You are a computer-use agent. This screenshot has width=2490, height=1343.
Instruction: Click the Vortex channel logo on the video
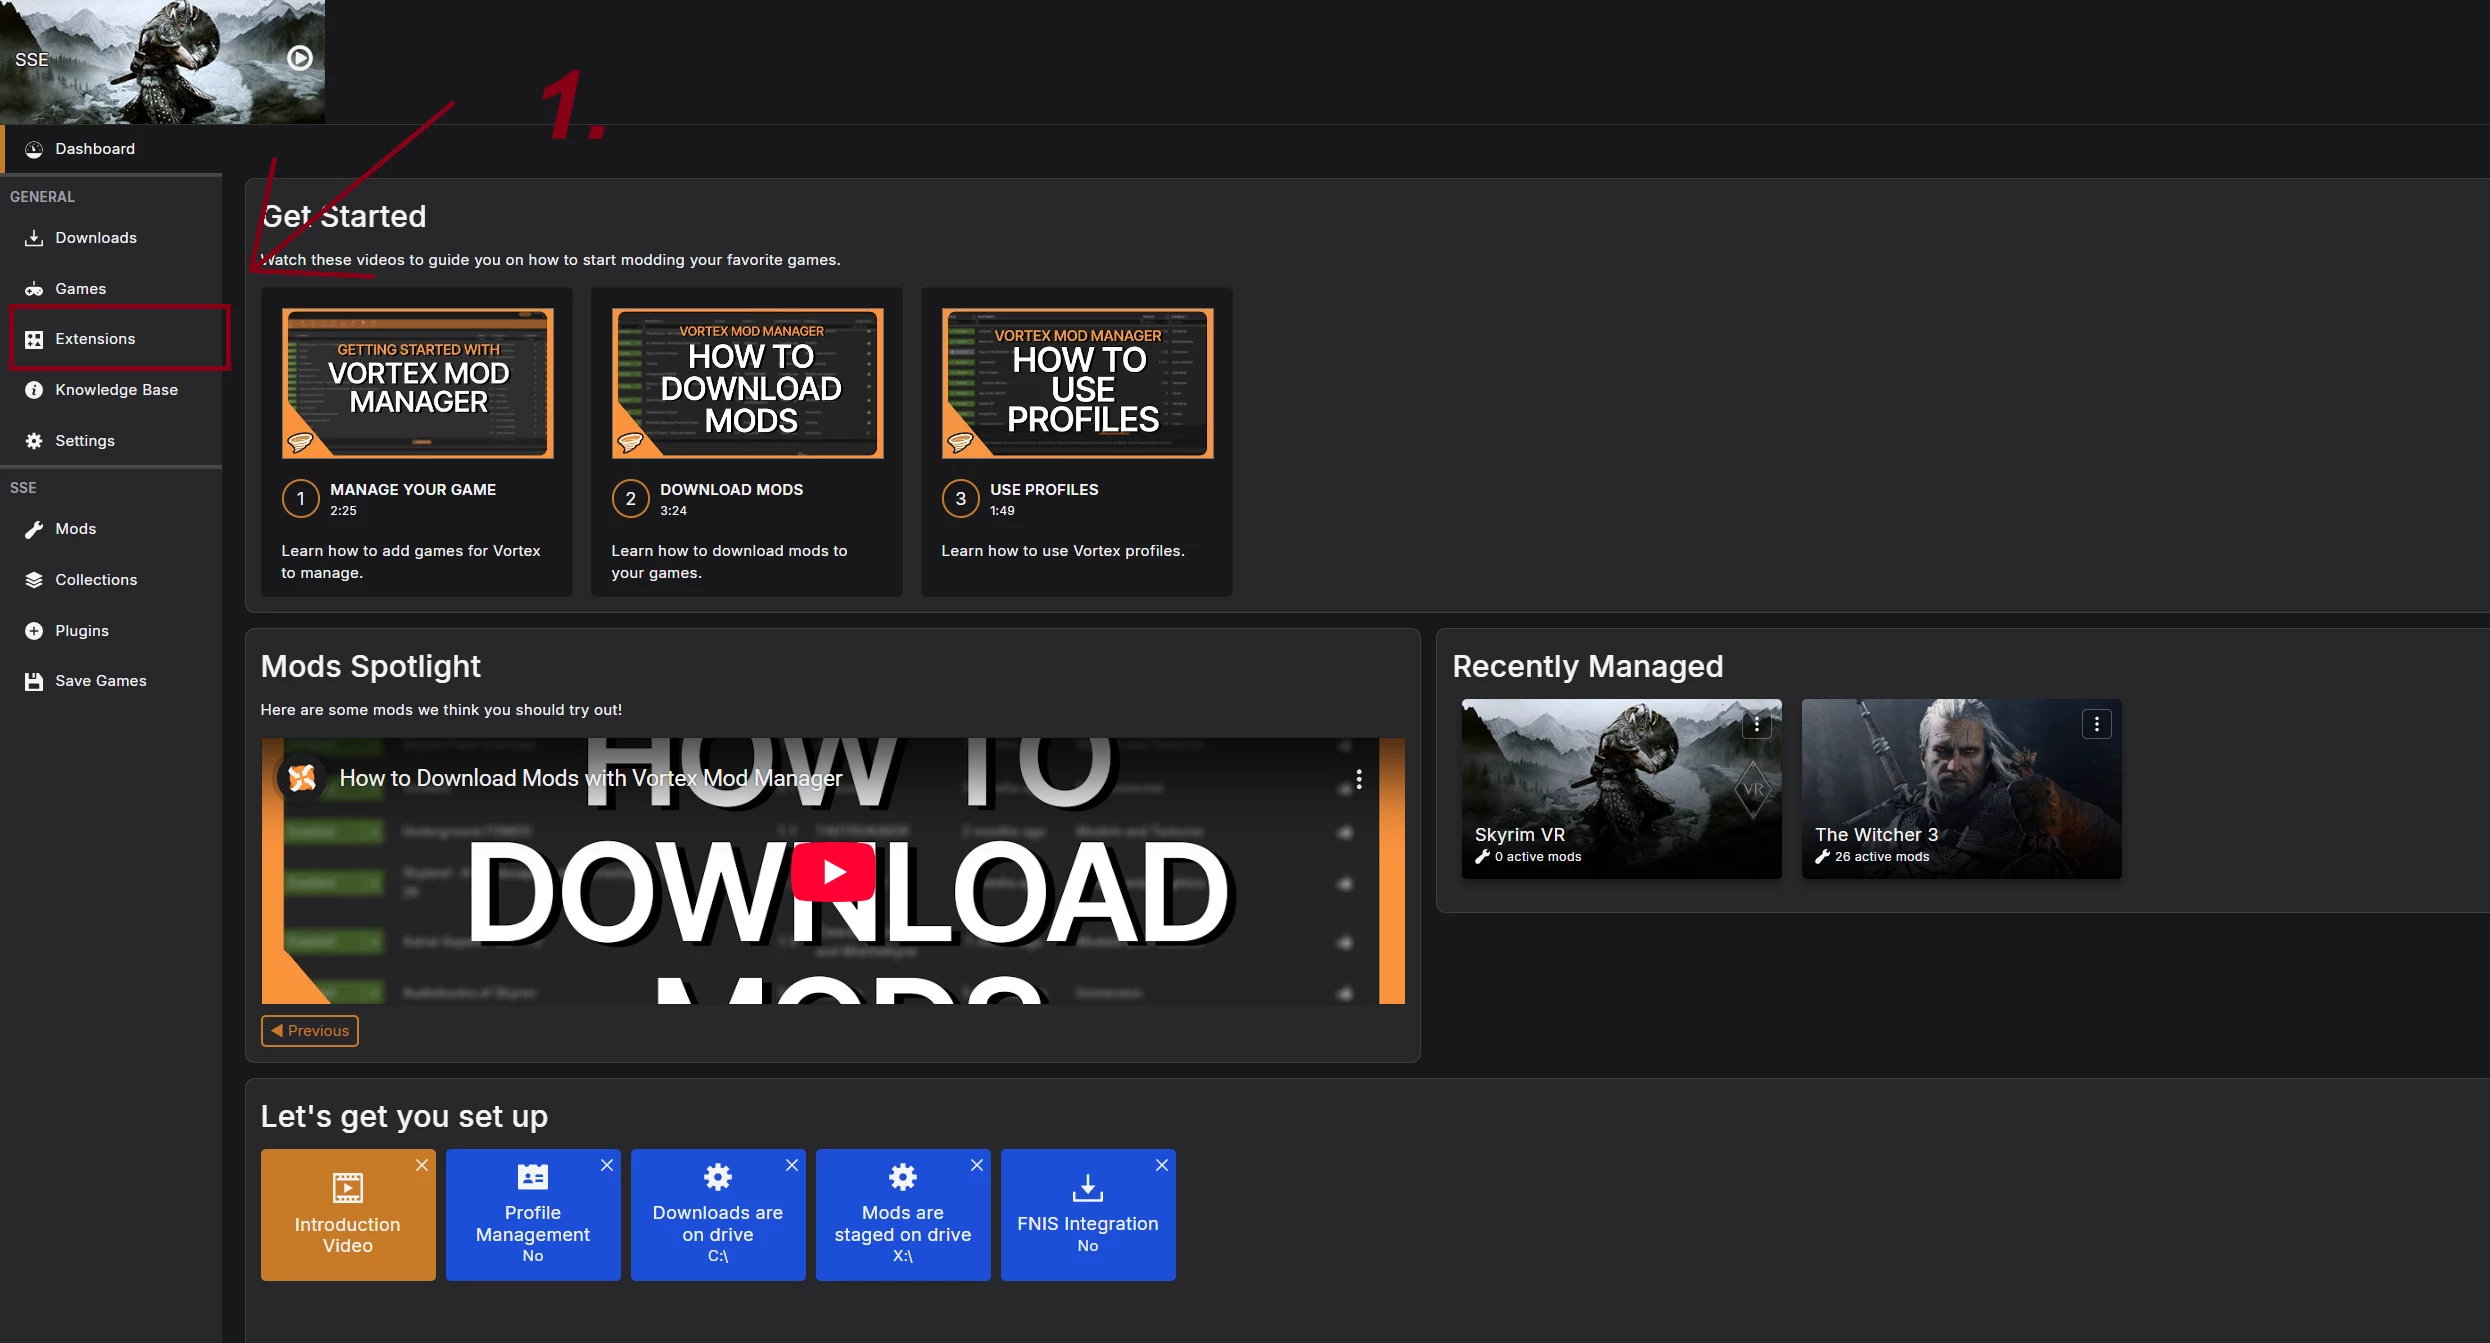point(302,778)
